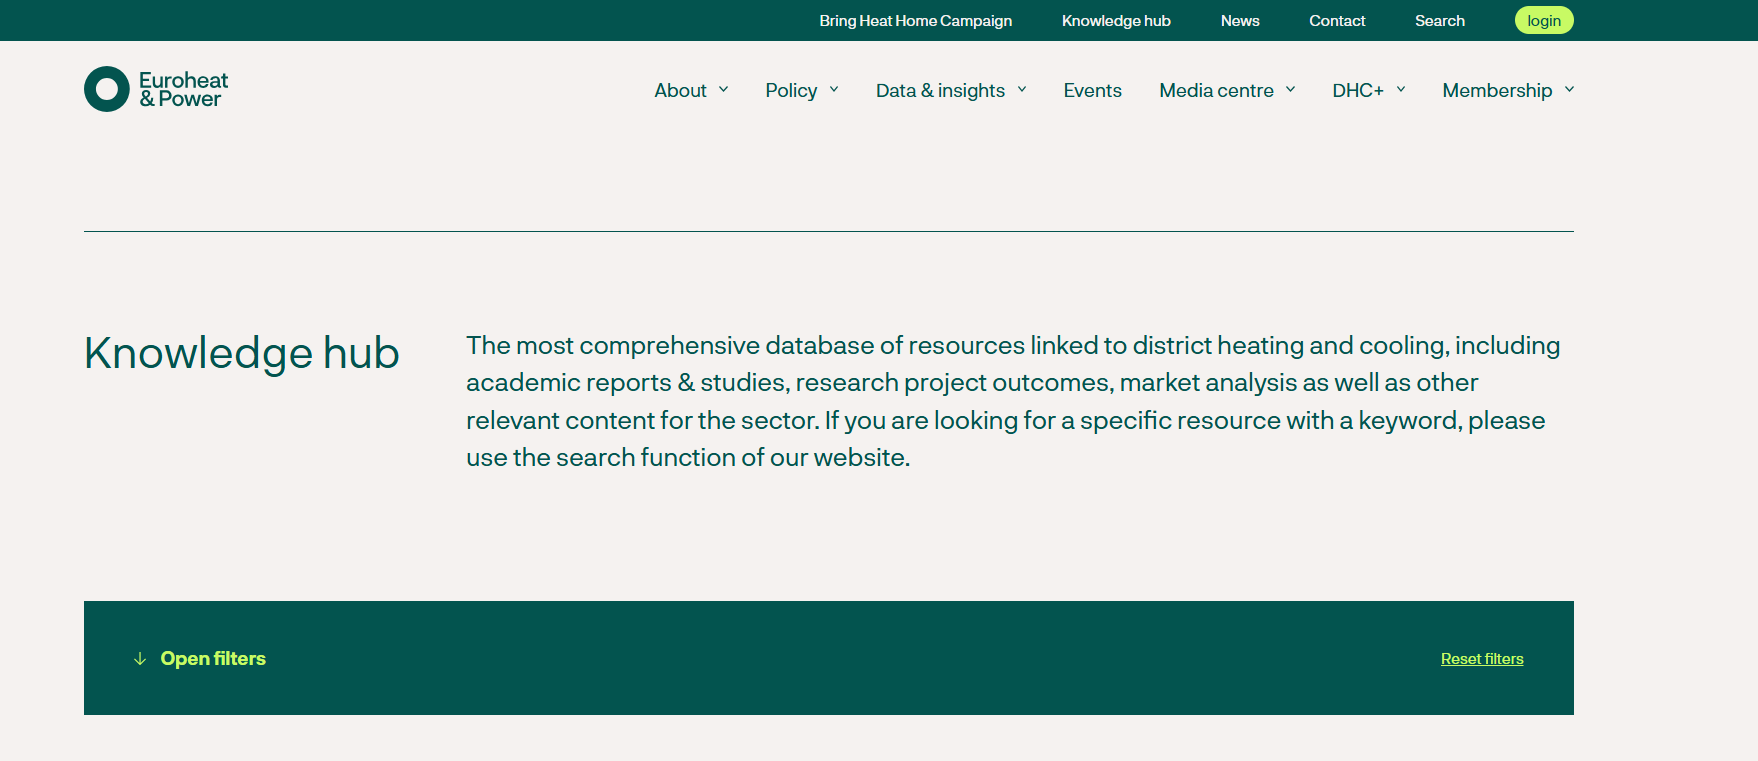Open the Contact link
Viewport: 1758px width, 761px height.
[1337, 21]
